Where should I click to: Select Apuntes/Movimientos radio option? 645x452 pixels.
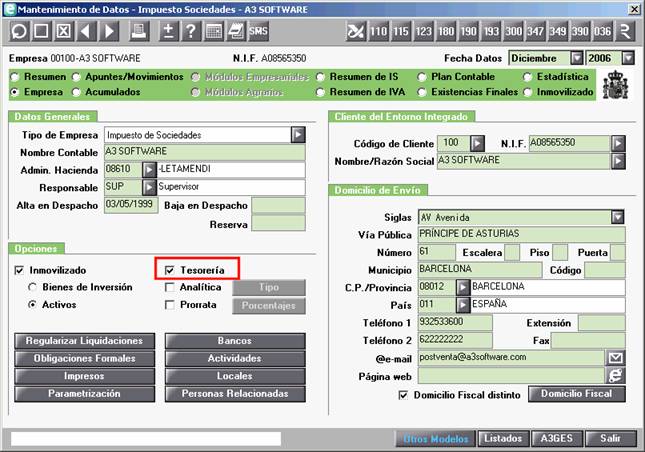click(76, 77)
